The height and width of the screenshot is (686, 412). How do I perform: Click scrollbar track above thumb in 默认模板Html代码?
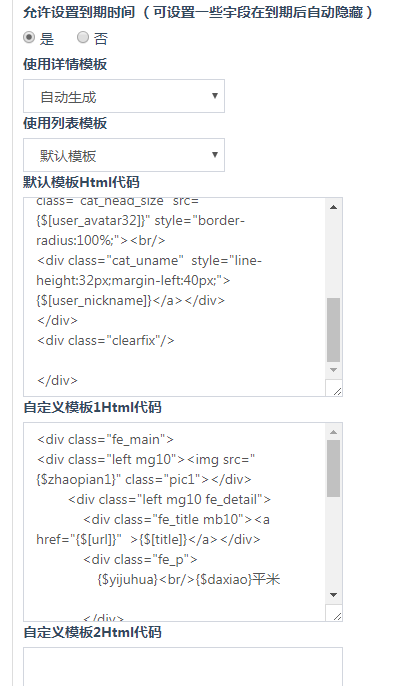coord(333,256)
